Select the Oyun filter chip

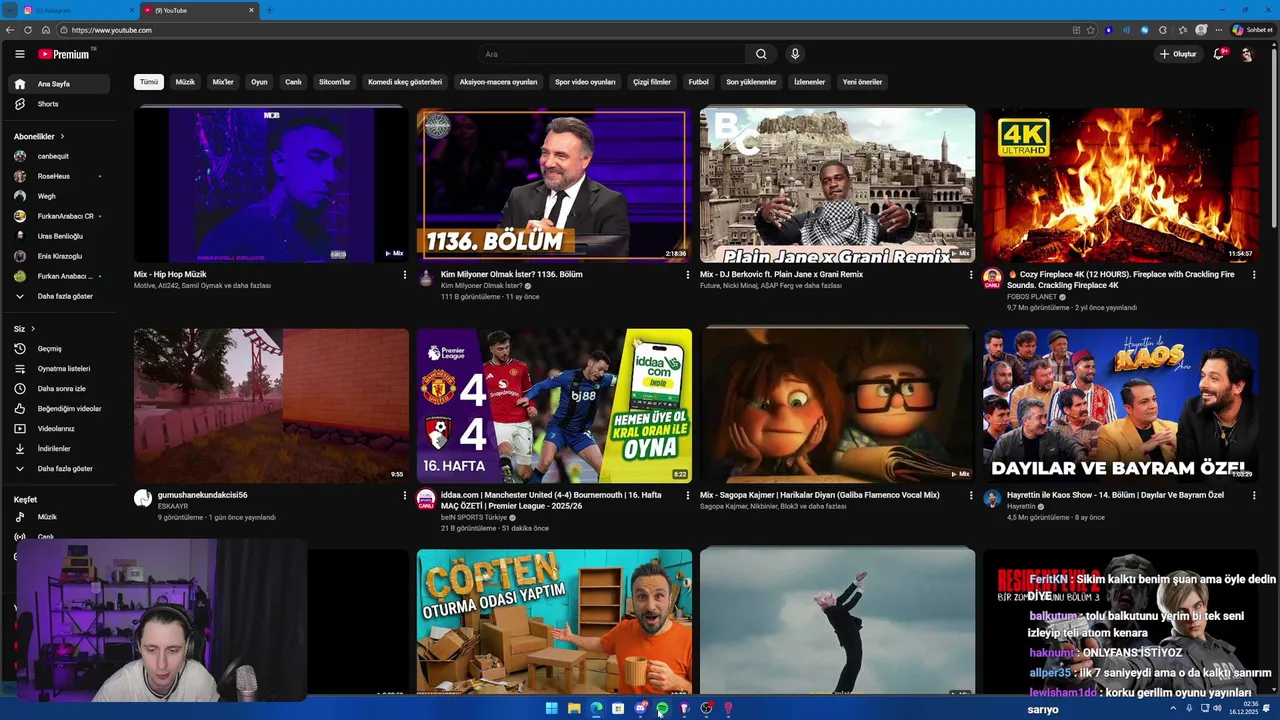click(x=259, y=82)
